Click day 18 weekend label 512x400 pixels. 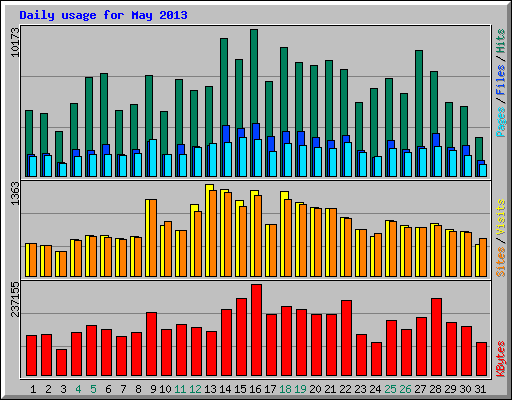[285, 389]
